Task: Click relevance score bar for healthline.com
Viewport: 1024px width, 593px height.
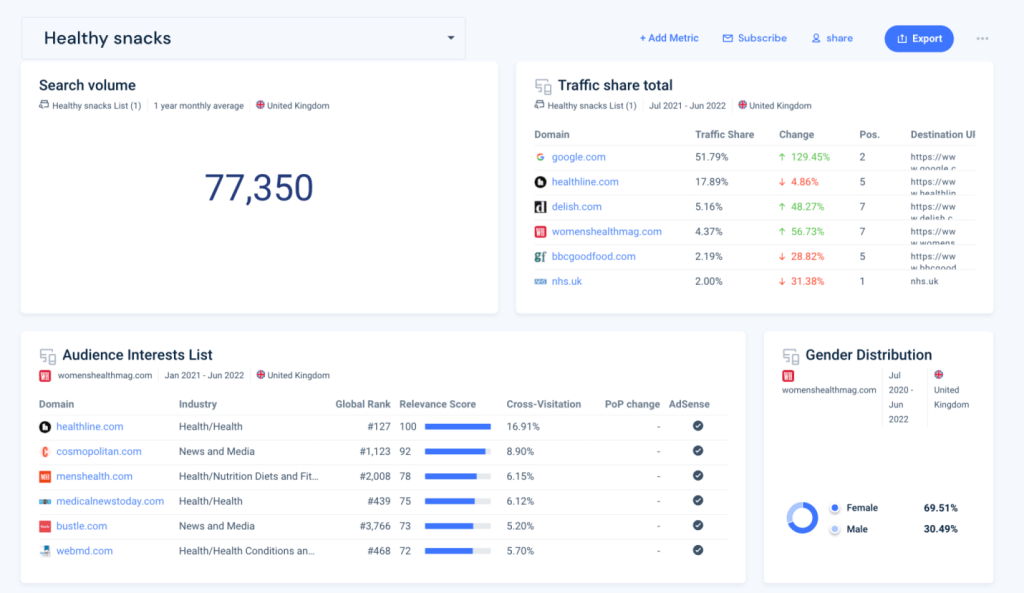Action: tap(458, 427)
